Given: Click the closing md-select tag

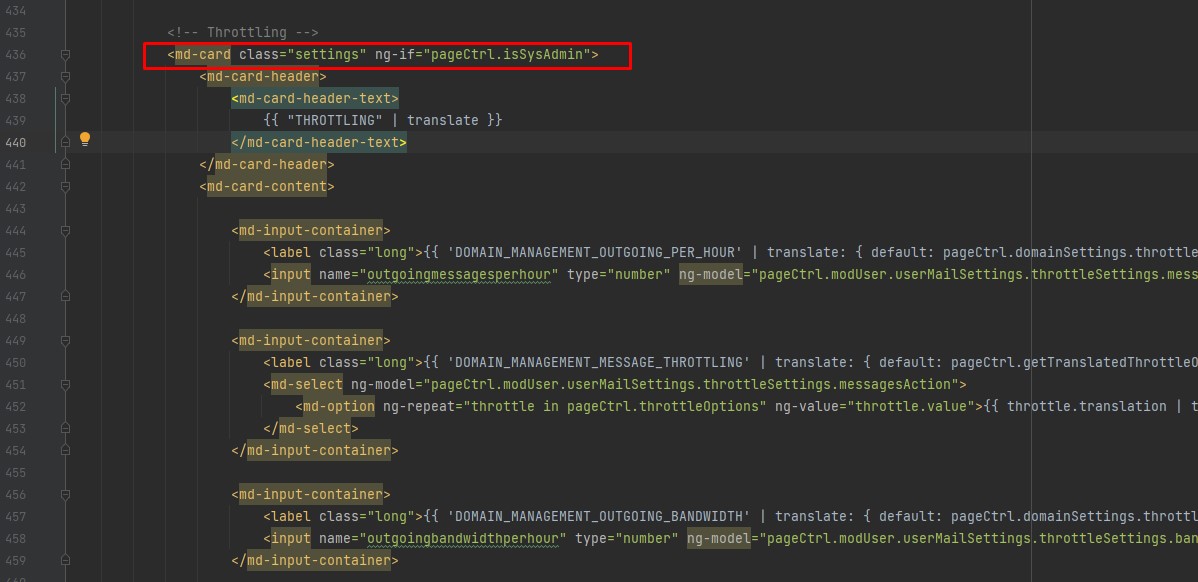Looking at the screenshot, I should point(310,428).
